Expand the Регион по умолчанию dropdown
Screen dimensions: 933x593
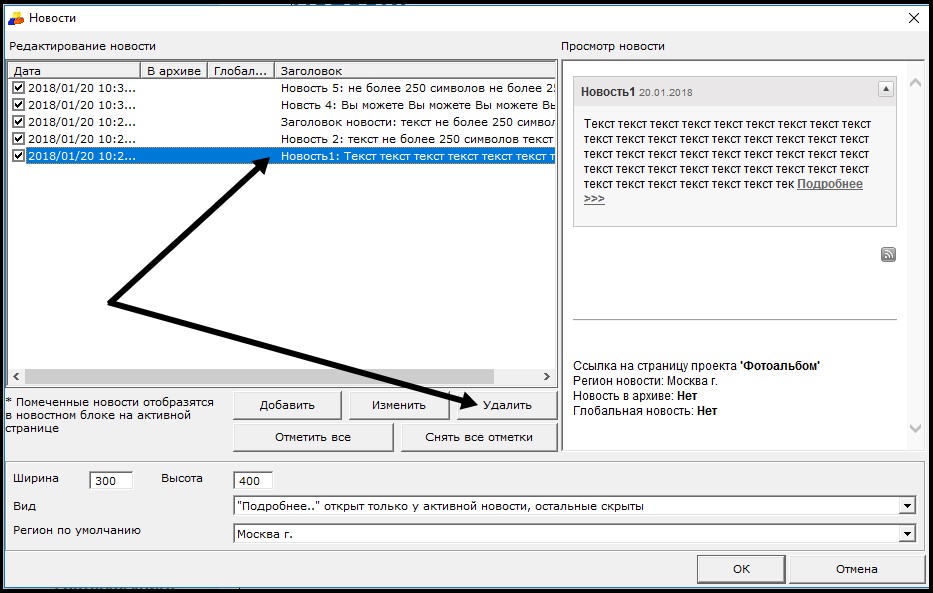[x=906, y=534]
